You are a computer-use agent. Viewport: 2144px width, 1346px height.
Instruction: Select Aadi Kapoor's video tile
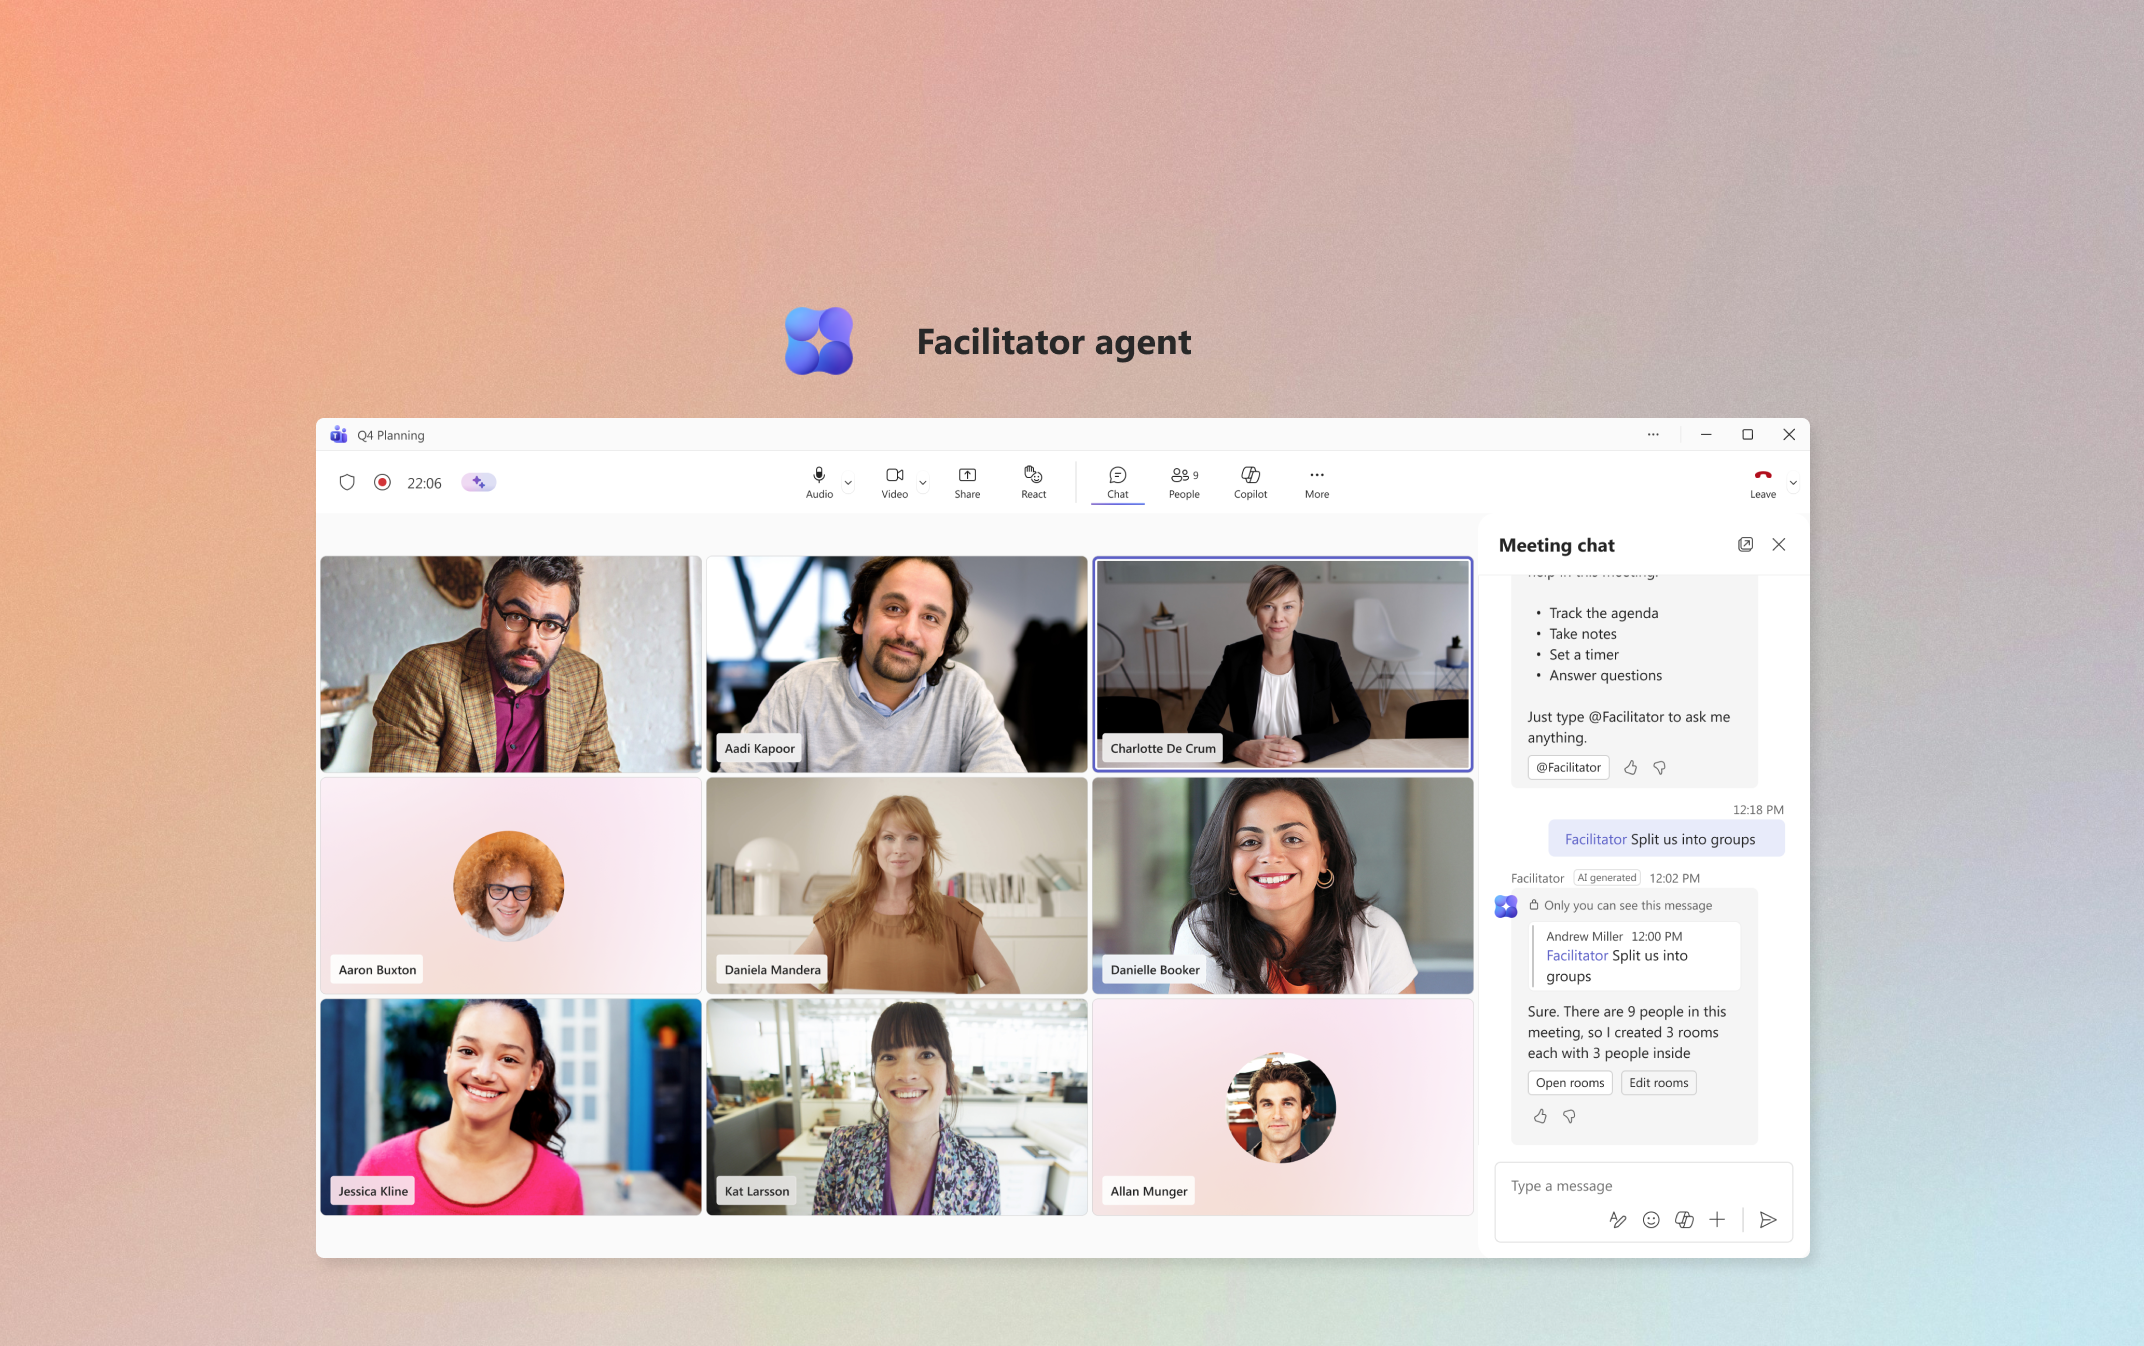pos(896,664)
